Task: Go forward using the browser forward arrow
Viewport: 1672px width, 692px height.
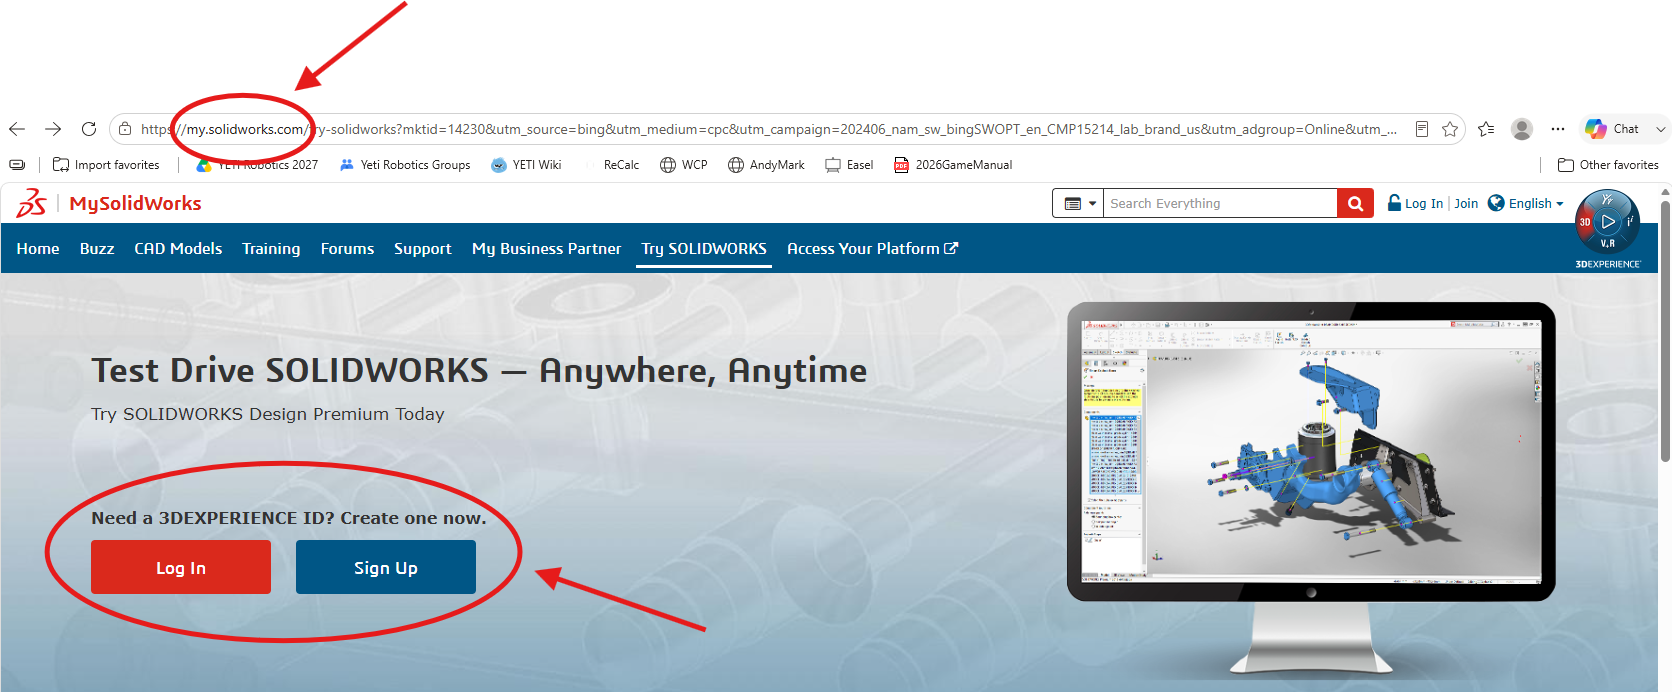Action: [x=53, y=129]
